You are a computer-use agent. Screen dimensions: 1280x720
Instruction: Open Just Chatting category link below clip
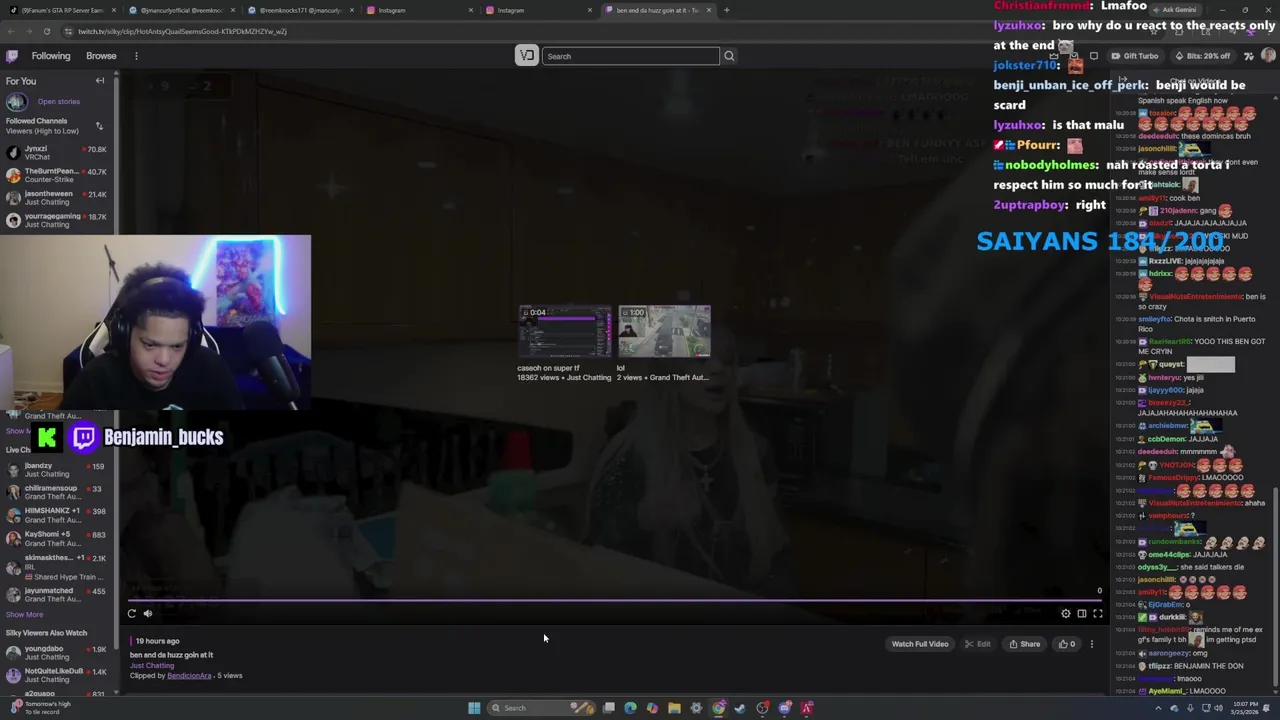coord(152,665)
